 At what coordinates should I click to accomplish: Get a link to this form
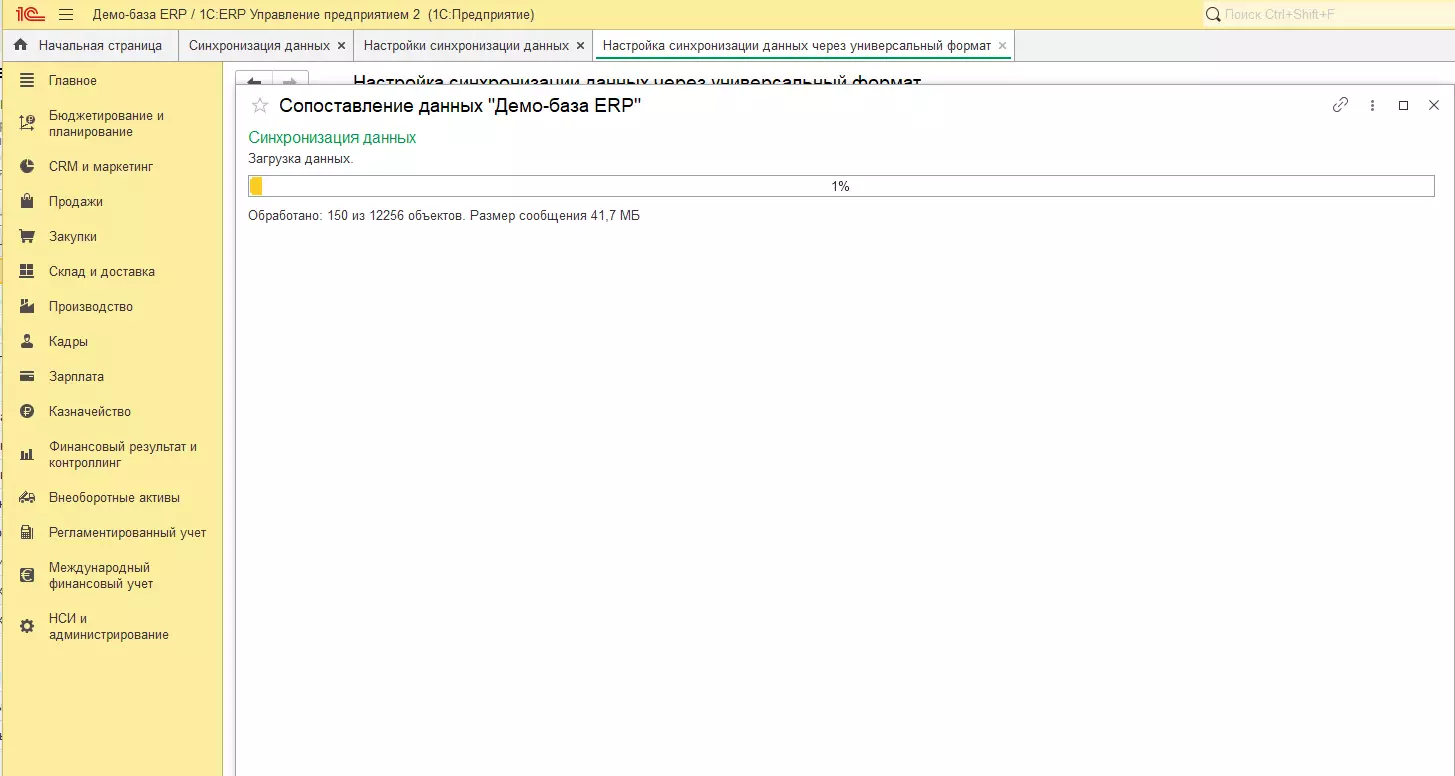[x=1341, y=105]
